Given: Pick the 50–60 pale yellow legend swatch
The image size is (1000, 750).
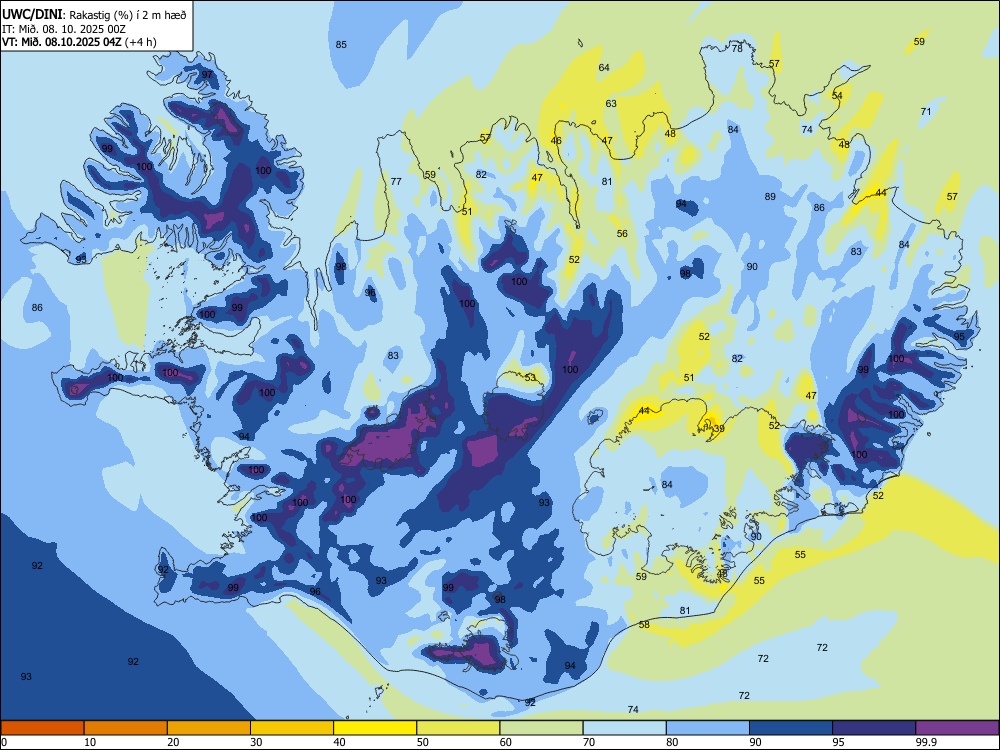Looking at the screenshot, I should point(458,728).
